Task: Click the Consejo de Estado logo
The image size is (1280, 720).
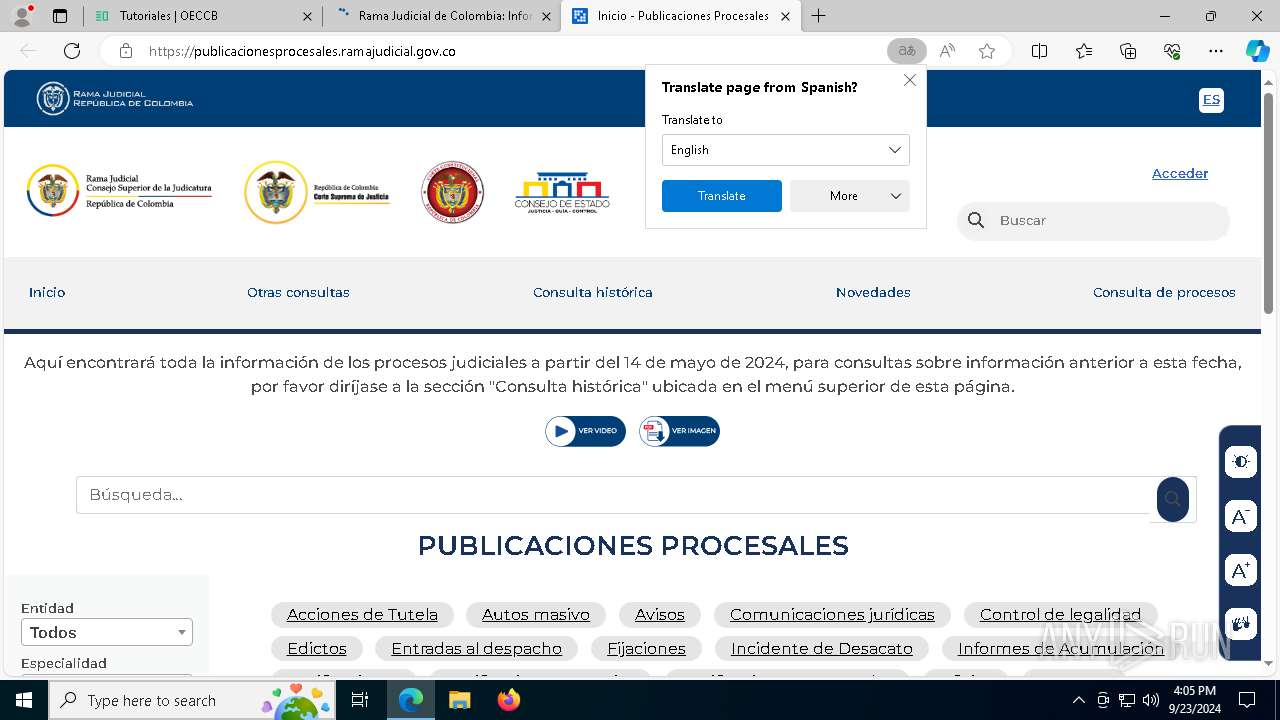Action: [x=562, y=192]
